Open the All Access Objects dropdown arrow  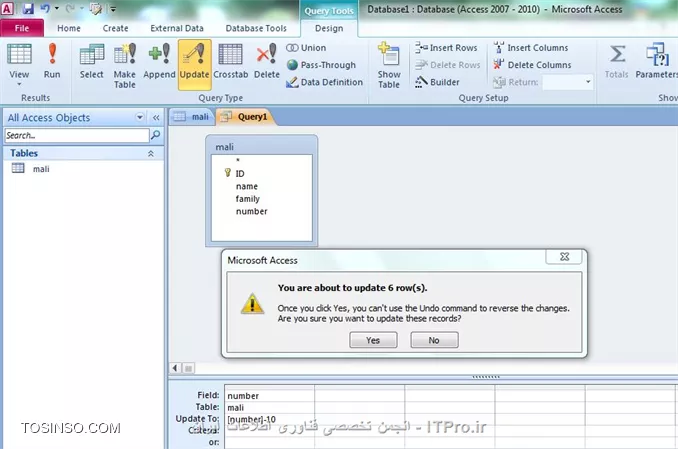[139, 117]
